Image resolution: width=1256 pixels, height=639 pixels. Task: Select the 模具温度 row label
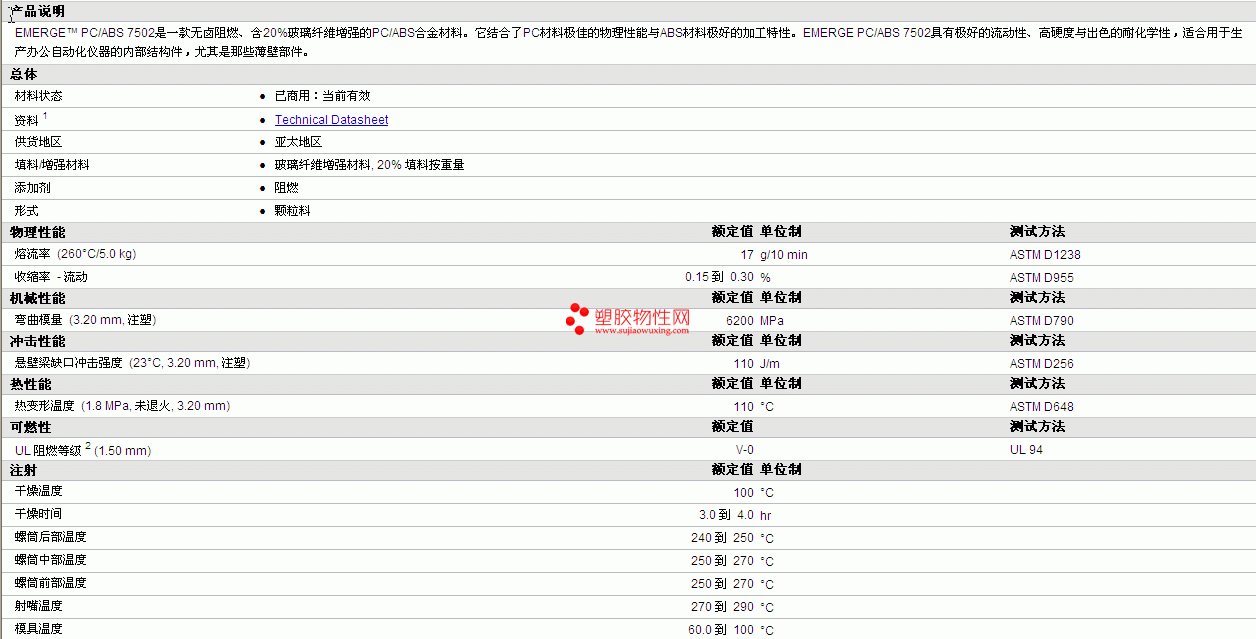click(x=38, y=629)
